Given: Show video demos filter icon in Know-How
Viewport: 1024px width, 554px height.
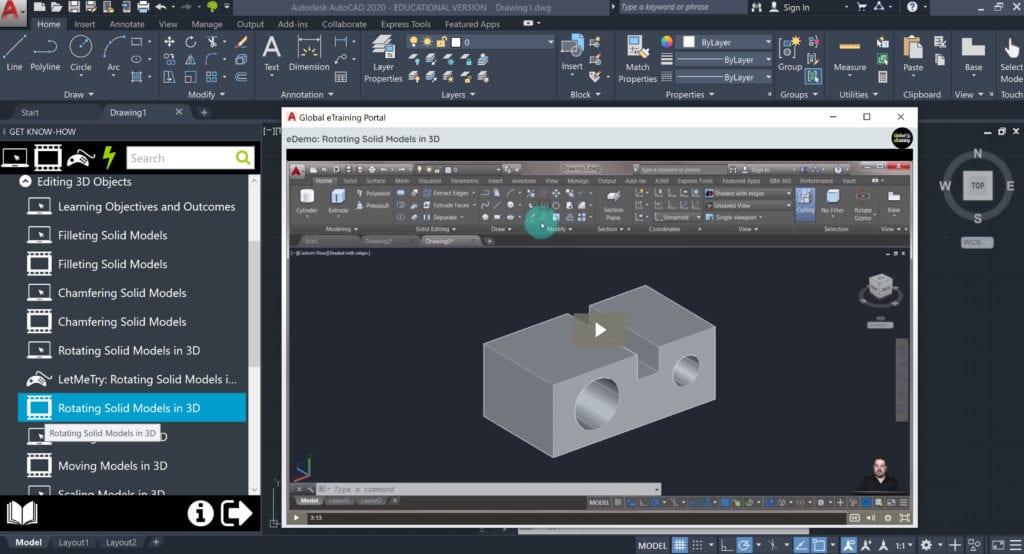Looking at the screenshot, I should [47, 157].
